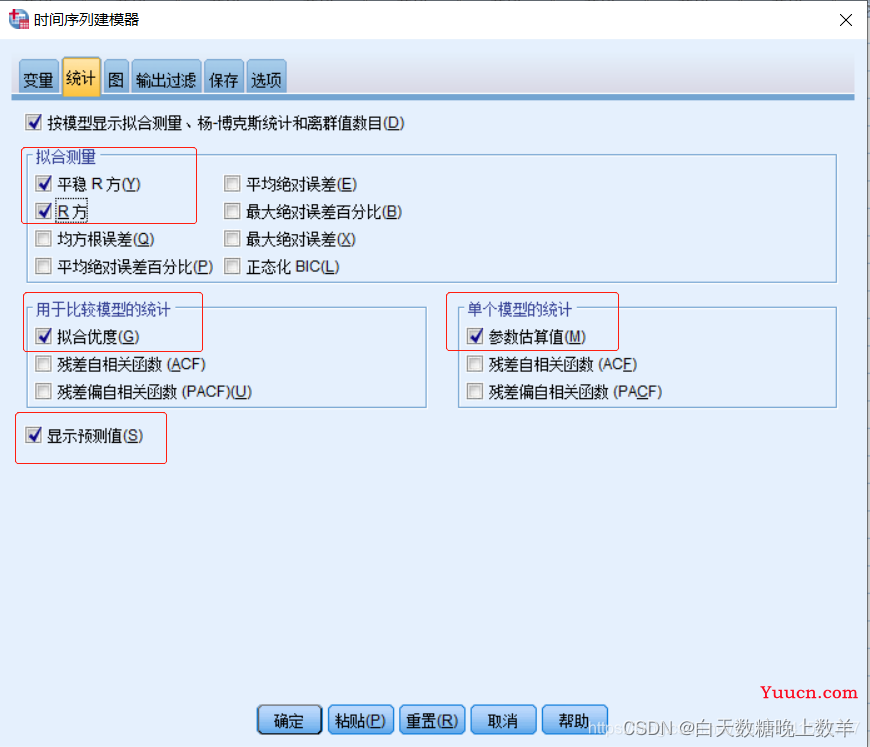Screen dimensions: 870x747
Task: Enable 正态化 BIC(L) checkbox
Action: click(232, 267)
